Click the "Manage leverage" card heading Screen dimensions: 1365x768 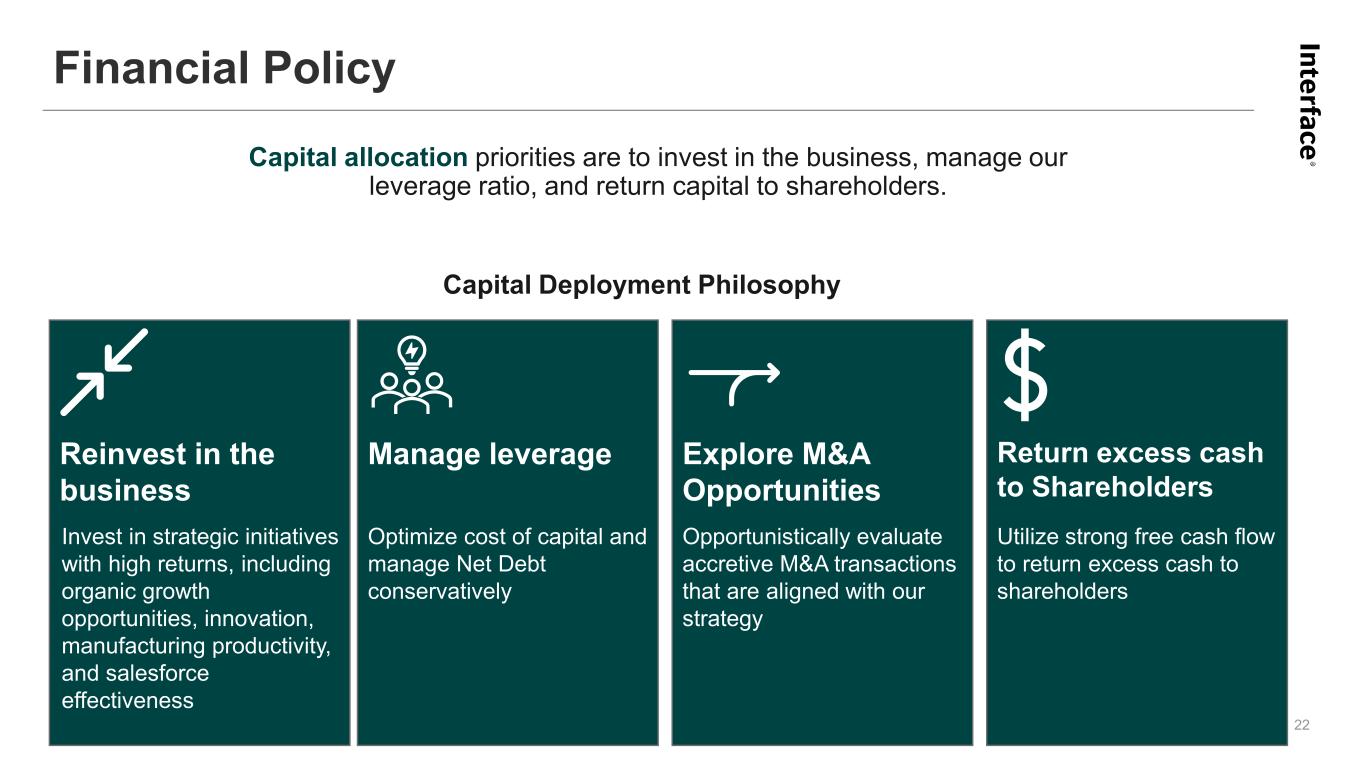tap(489, 455)
